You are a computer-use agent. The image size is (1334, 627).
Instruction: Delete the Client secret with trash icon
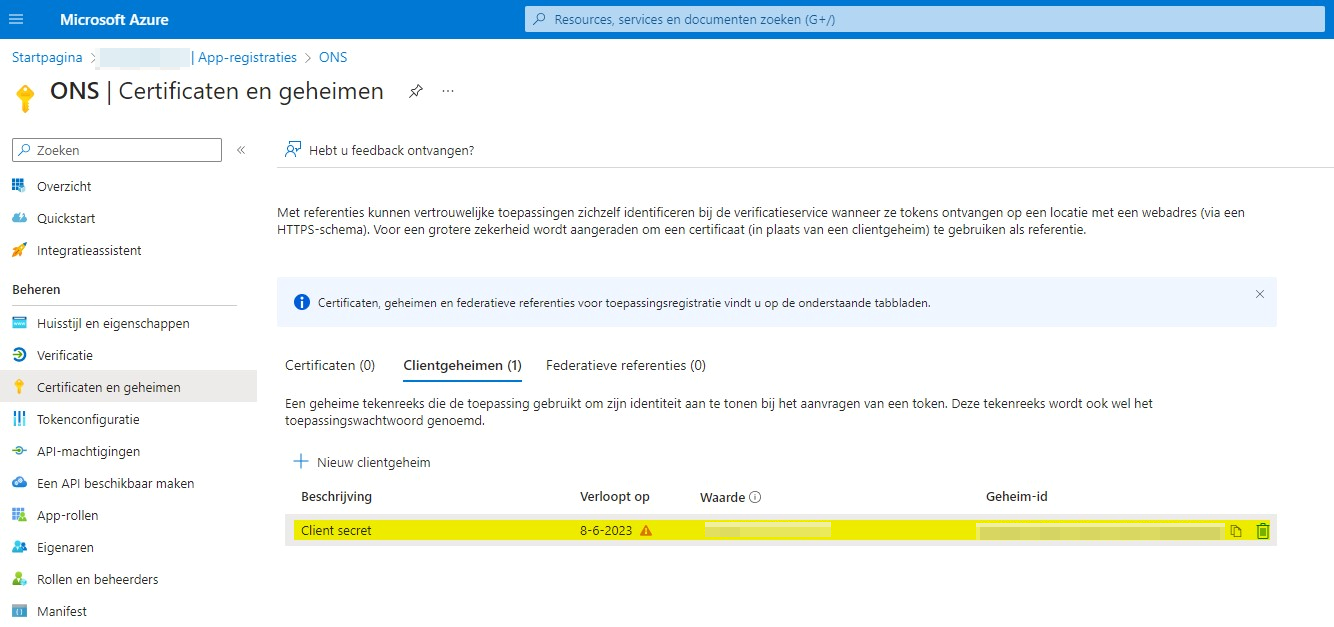[1262, 531]
